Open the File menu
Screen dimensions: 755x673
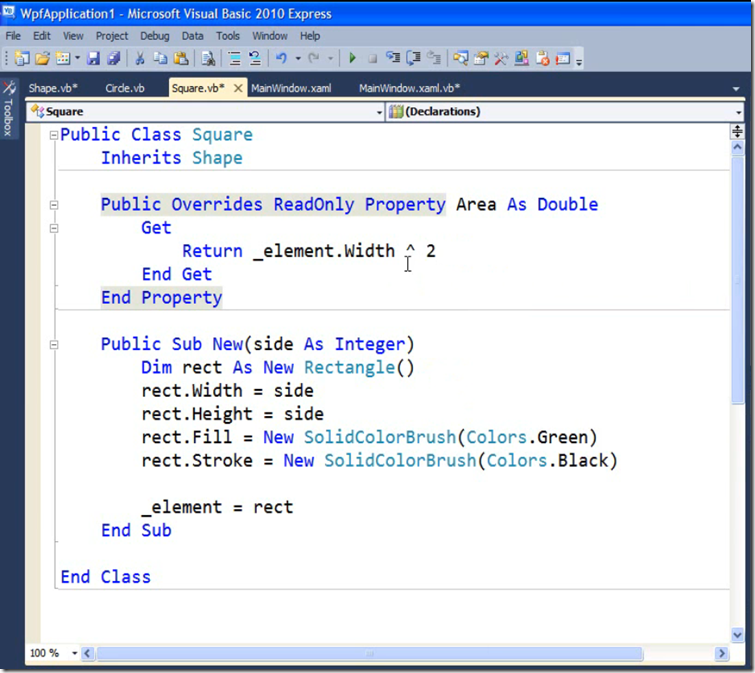pyautogui.click(x=13, y=36)
